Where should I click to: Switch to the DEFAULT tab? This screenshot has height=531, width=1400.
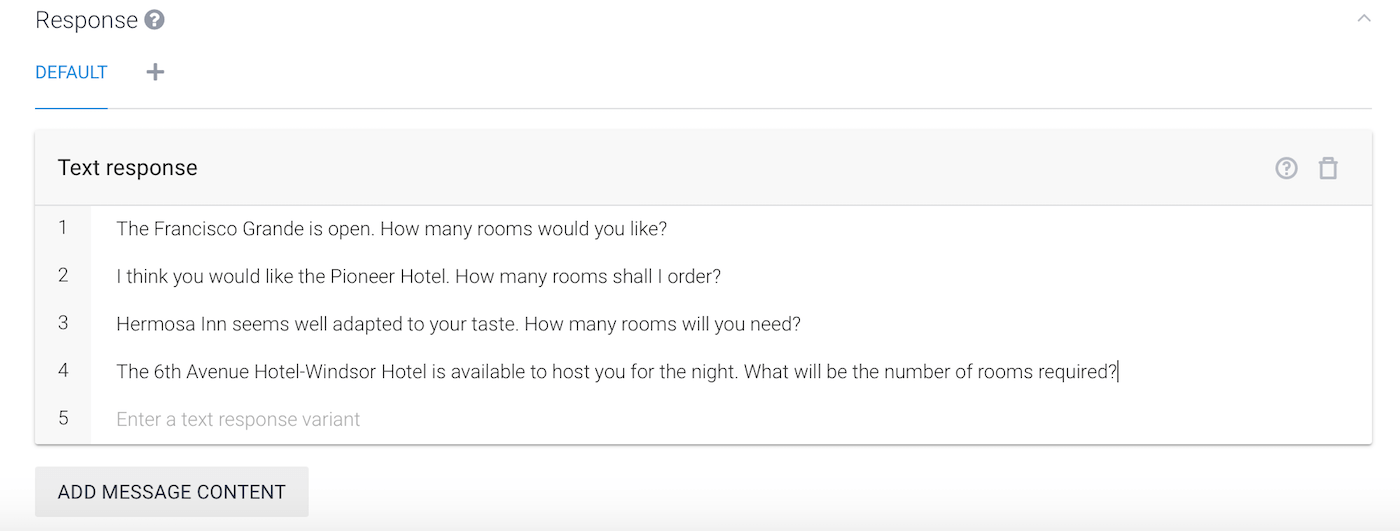(71, 72)
